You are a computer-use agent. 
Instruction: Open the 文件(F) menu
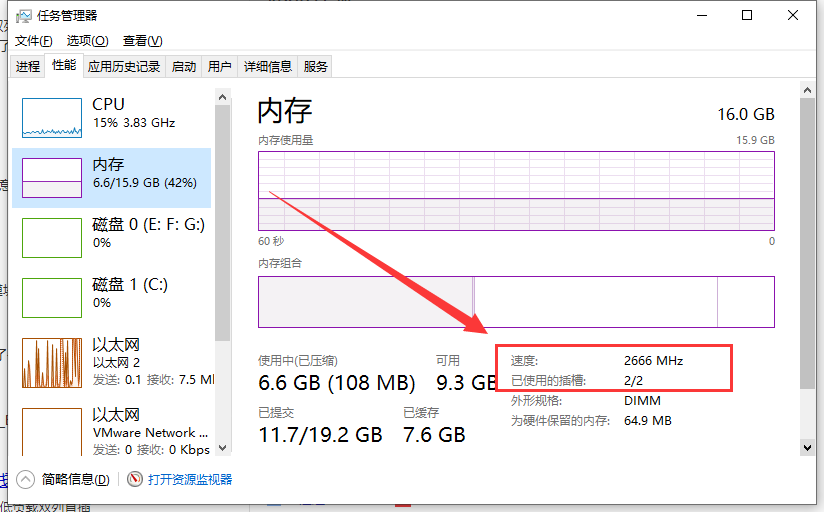(33, 41)
